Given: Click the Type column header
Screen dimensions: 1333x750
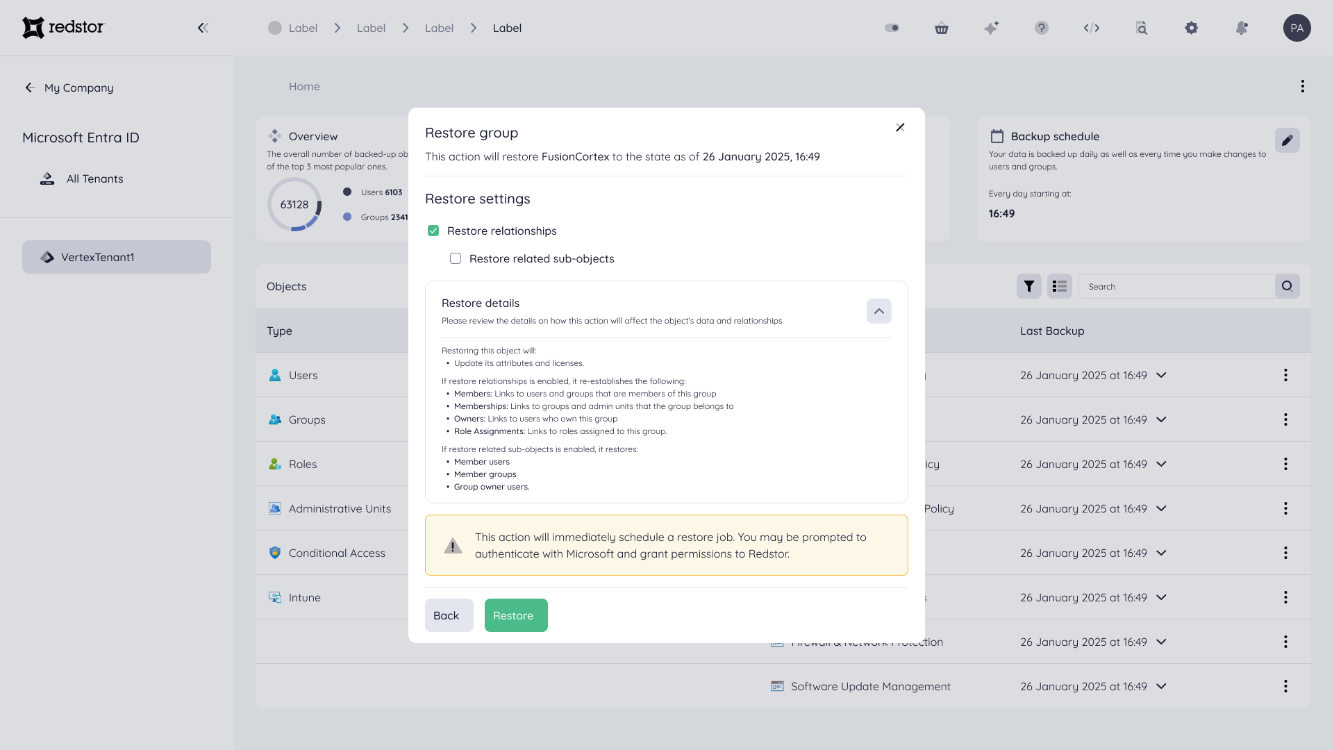Looking at the screenshot, I should (279, 331).
